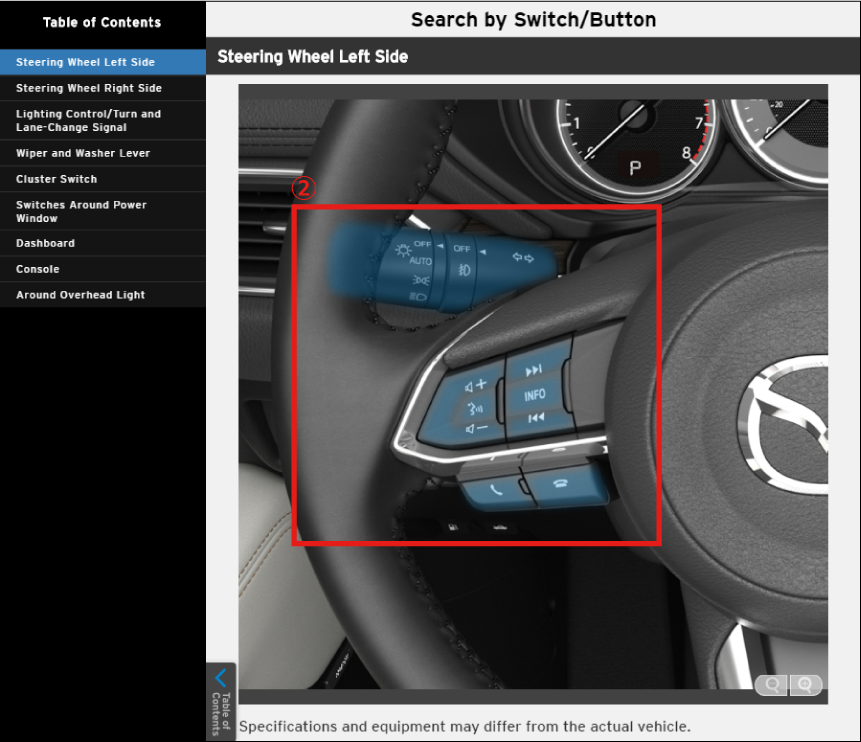
Task: Click the zoom in magnifier icon
Action: tap(806, 685)
